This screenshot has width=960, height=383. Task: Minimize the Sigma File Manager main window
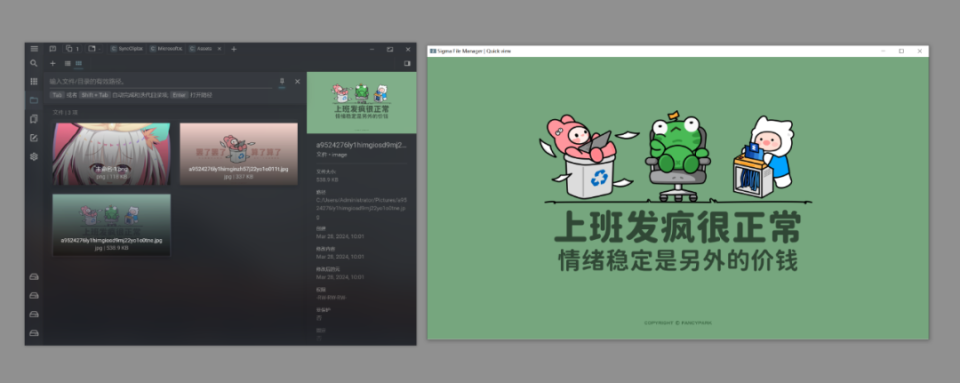click(372, 49)
